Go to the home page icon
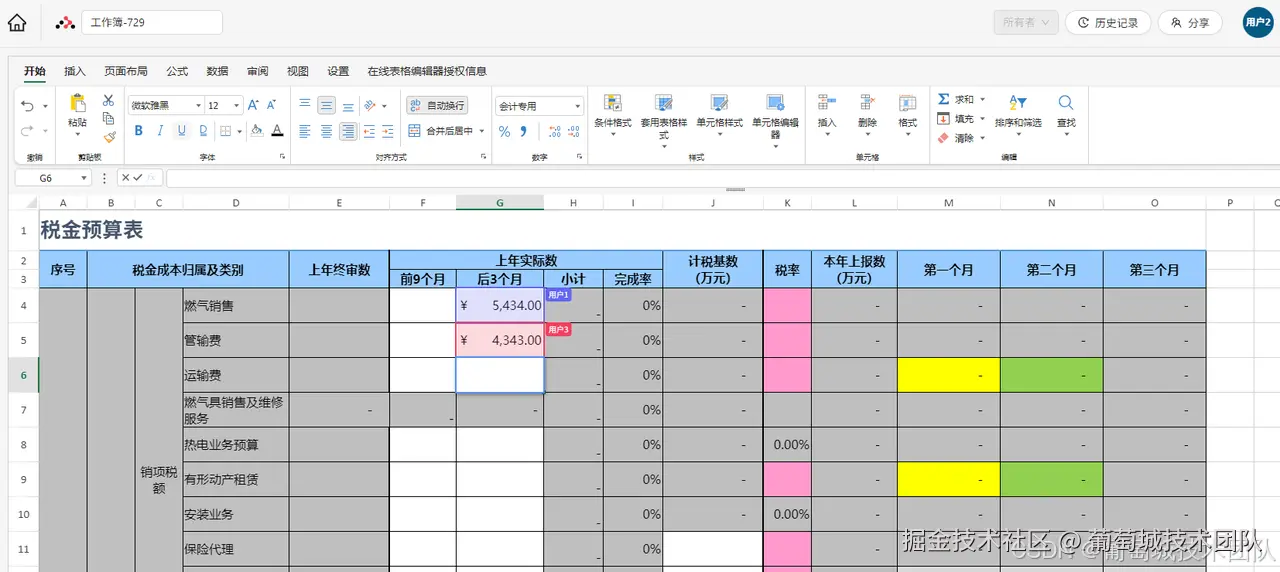This screenshot has width=1280, height=572. pyautogui.click(x=17, y=22)
